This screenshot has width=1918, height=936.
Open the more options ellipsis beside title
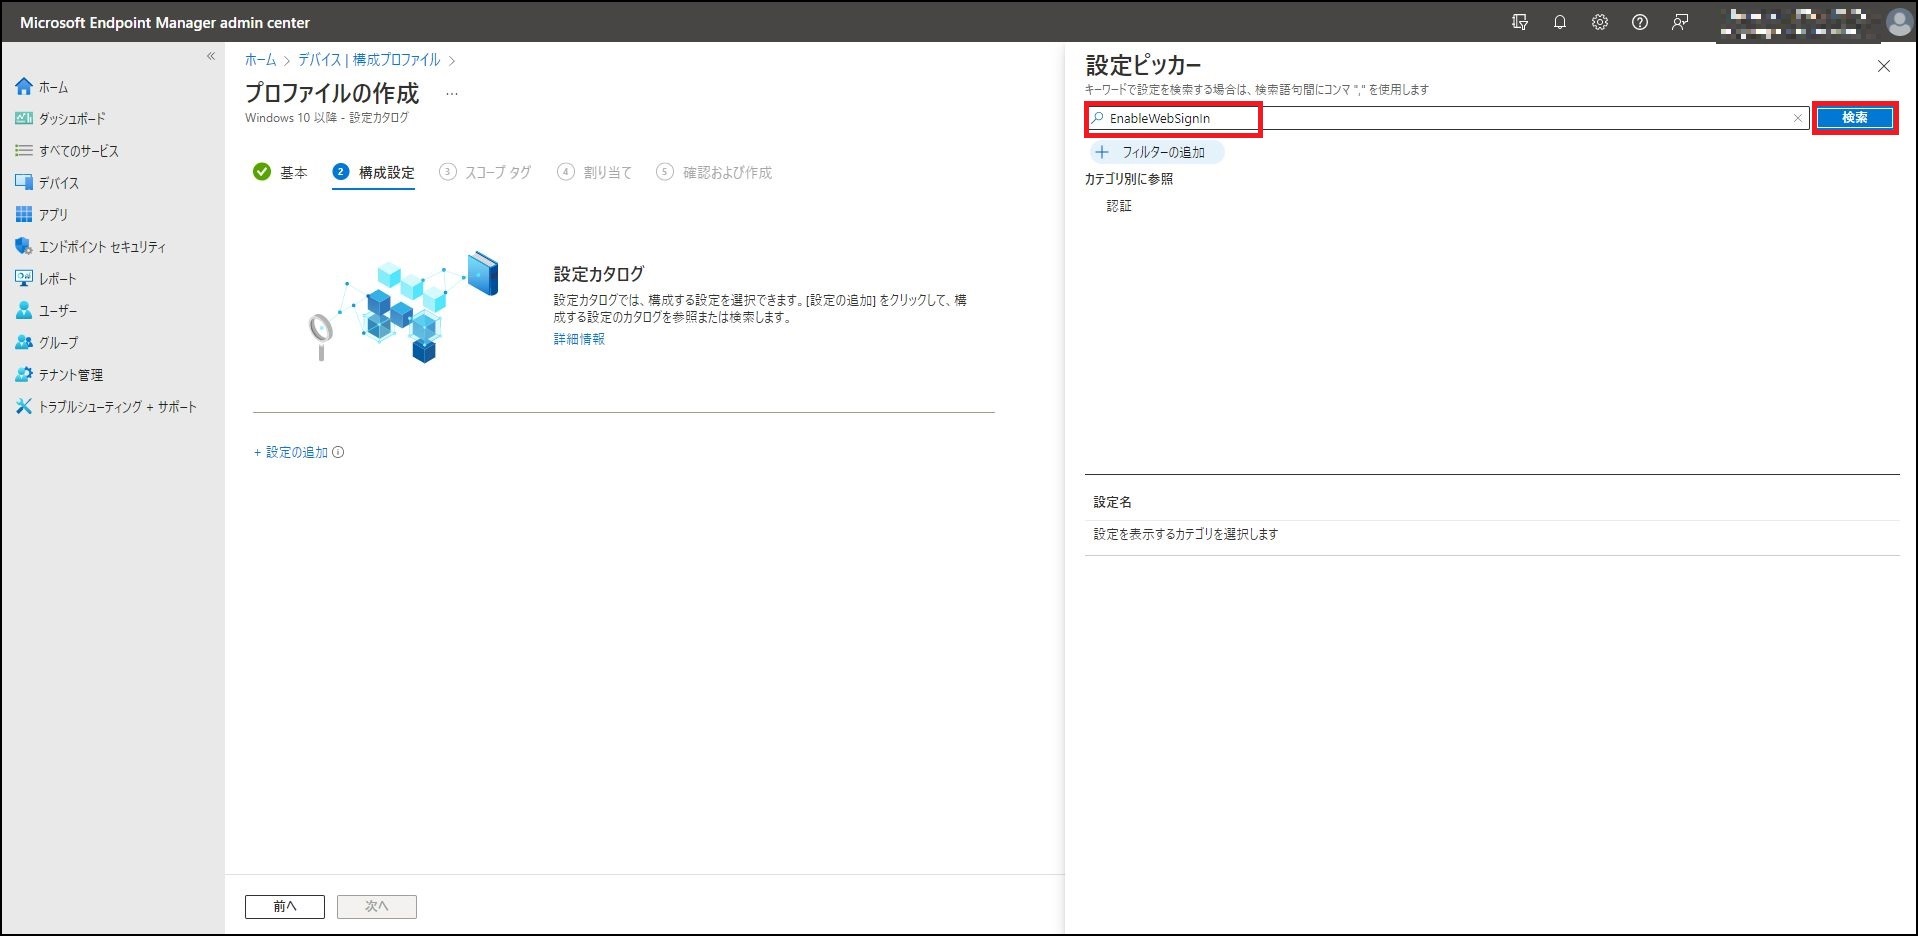(452, 94)
